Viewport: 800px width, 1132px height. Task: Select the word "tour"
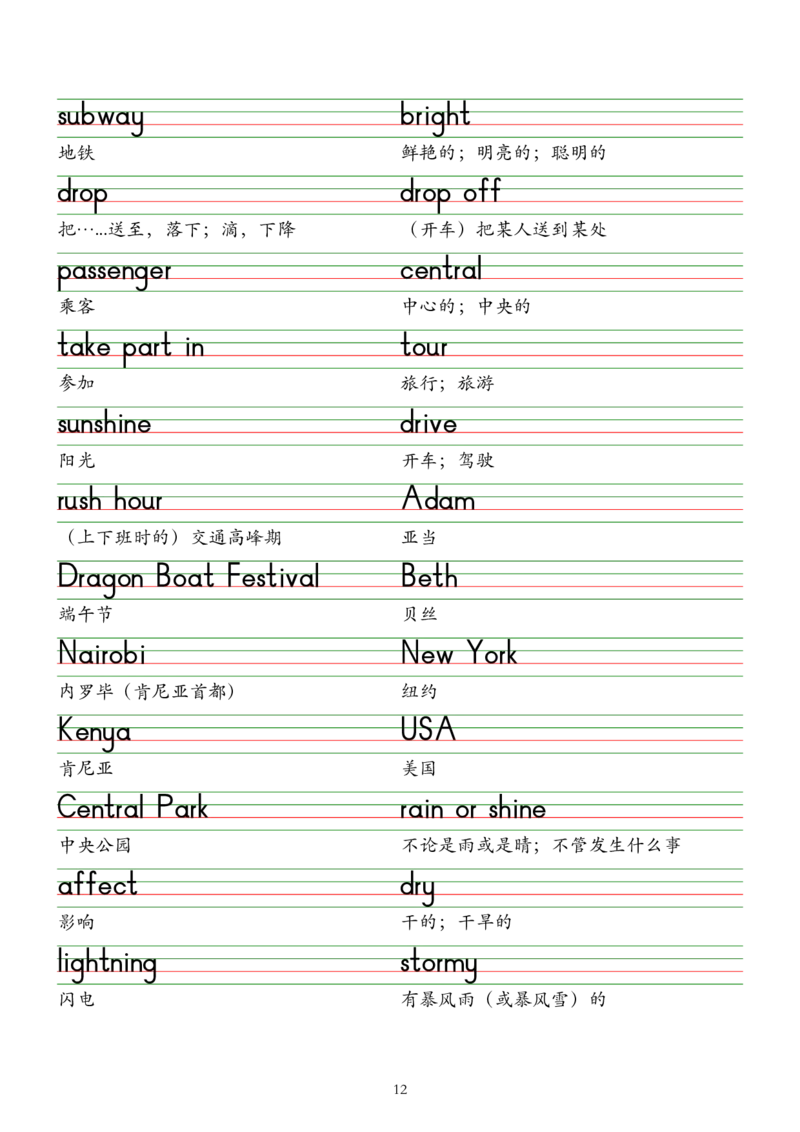tap(423, 349)
